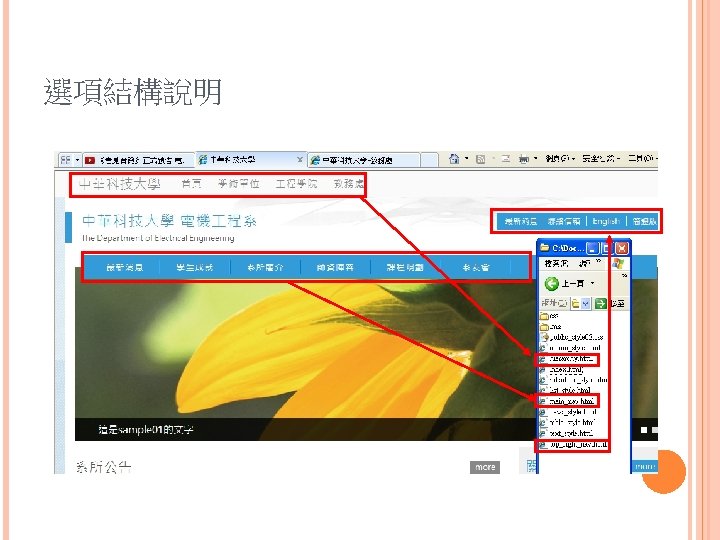Click the 首頁 link in top navigation
The image size is (720, 540).
tap(191, 184)
